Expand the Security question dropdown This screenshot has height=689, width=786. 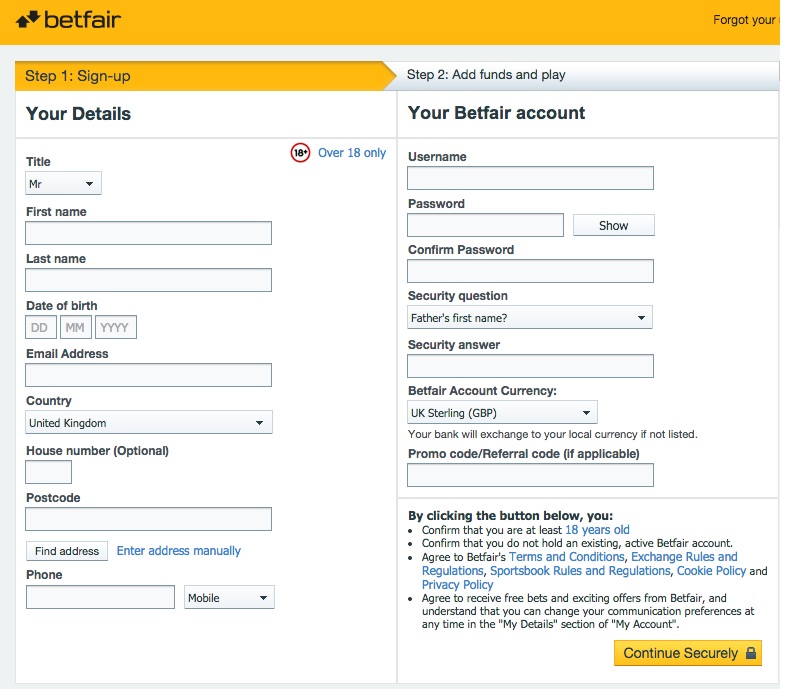click(x=530, y=317)
